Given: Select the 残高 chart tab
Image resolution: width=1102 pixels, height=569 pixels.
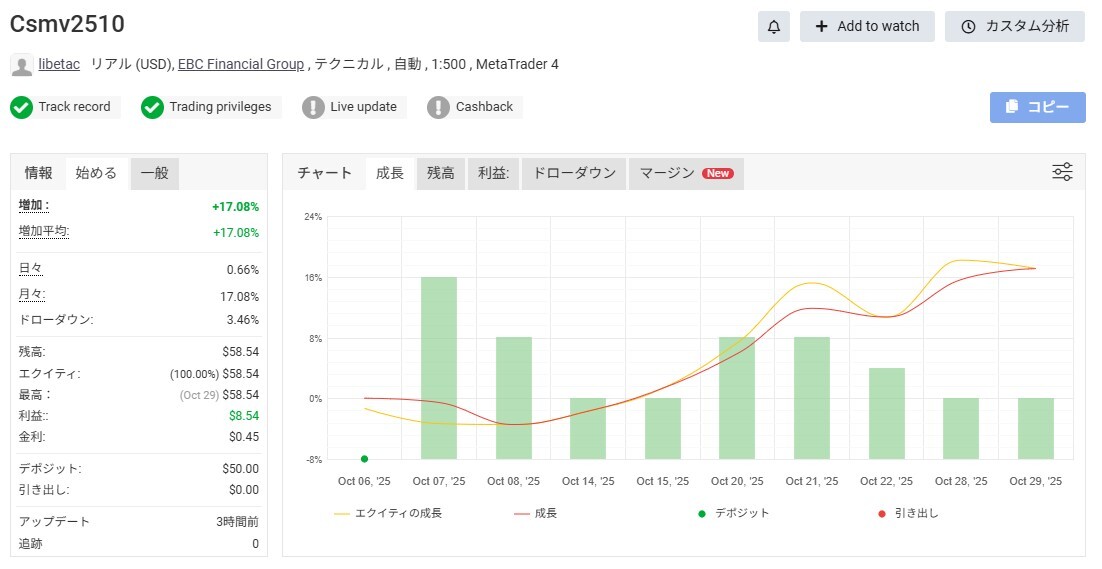Looking at the screenshot, I should coord(440,173).
